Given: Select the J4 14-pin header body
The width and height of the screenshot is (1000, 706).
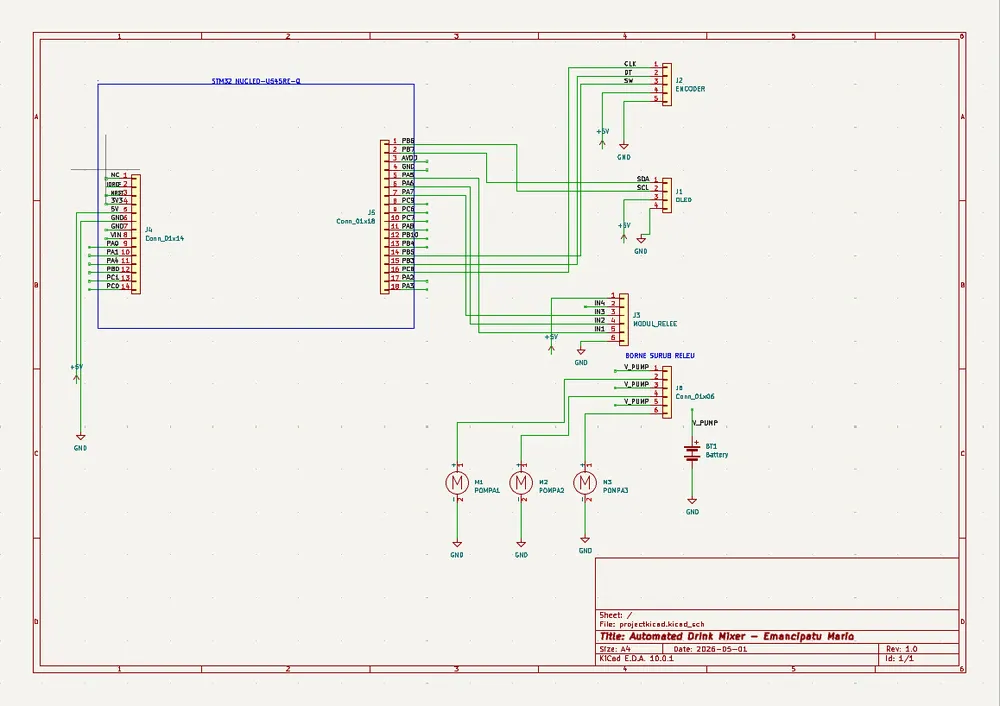Looking at the screenshot, I should pos(136,234).
